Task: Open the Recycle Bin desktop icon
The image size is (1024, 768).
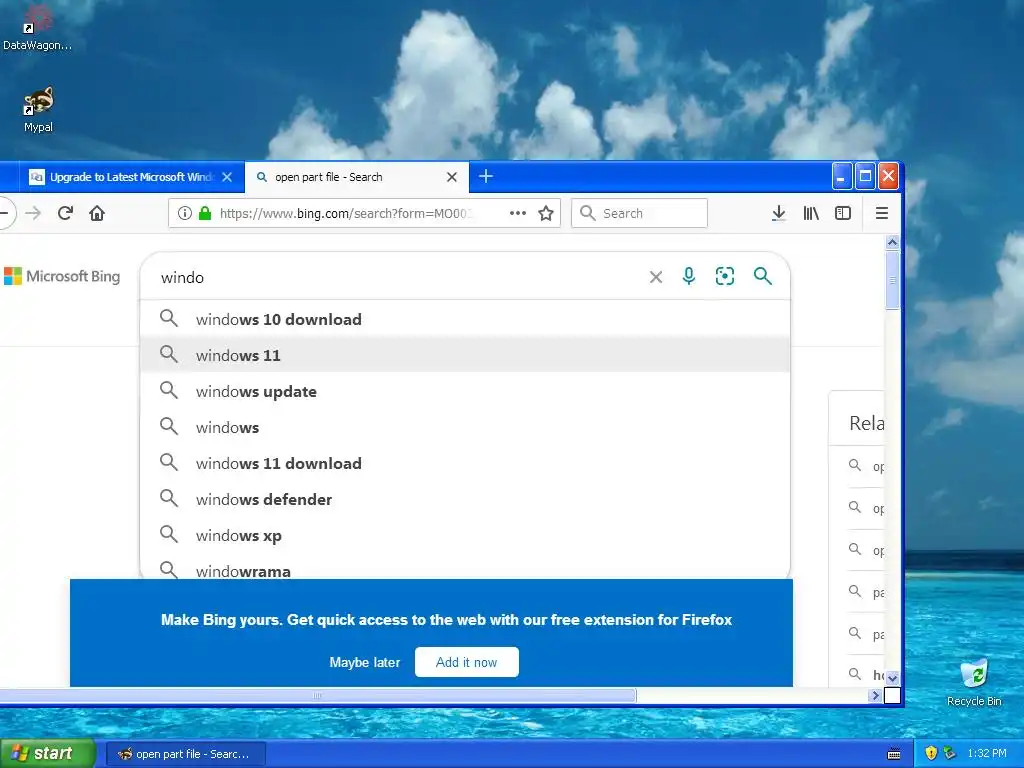Action: (x=974, y=683)
